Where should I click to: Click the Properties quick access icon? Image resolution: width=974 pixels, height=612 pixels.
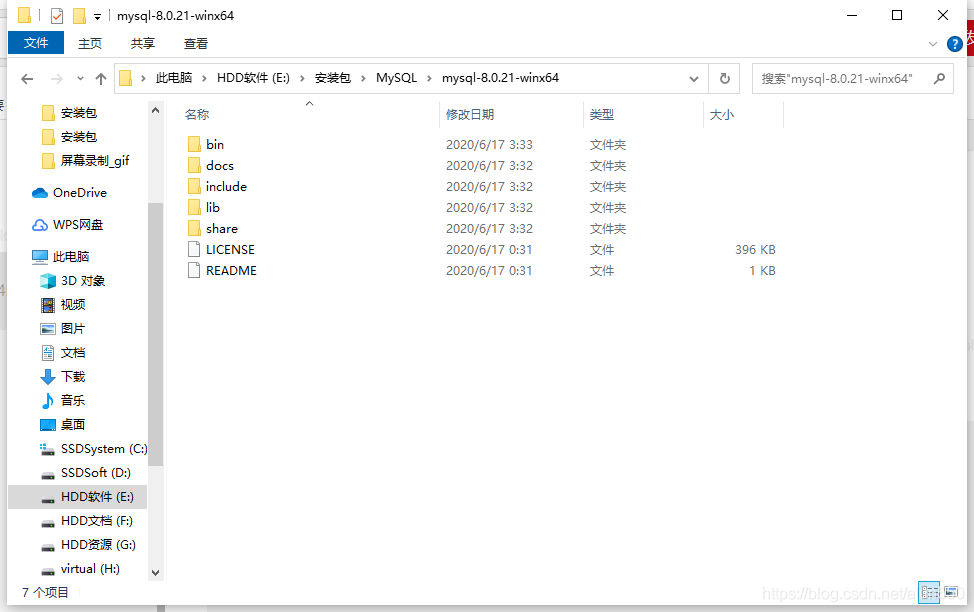(57, 16)
